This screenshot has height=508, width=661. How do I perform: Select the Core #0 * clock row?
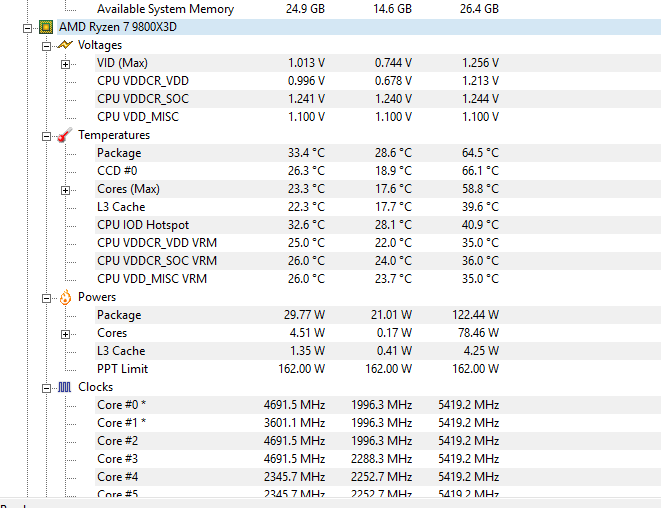378,405
